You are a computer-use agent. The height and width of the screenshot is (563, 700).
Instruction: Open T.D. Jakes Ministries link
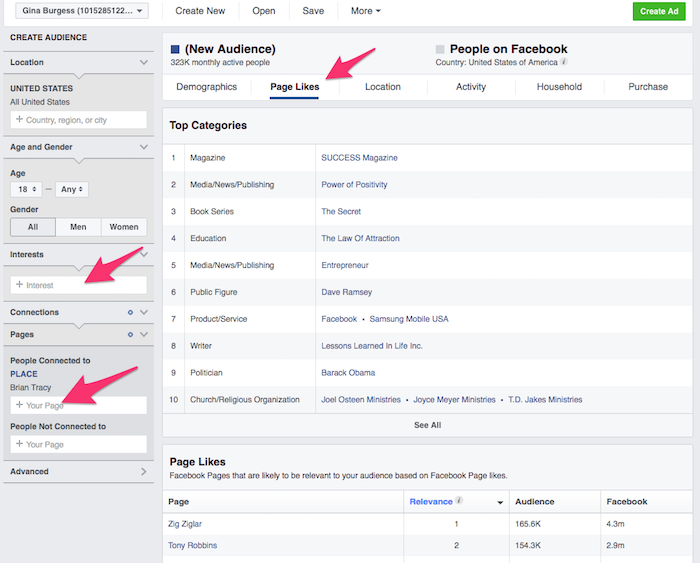(545, 400)
